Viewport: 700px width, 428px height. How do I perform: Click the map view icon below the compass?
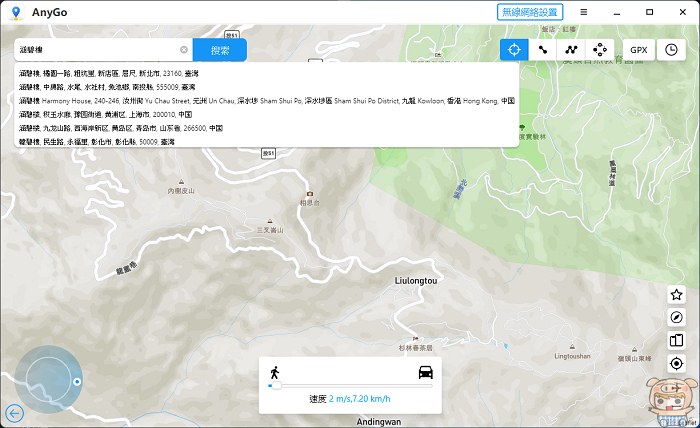tap(677, 340)
